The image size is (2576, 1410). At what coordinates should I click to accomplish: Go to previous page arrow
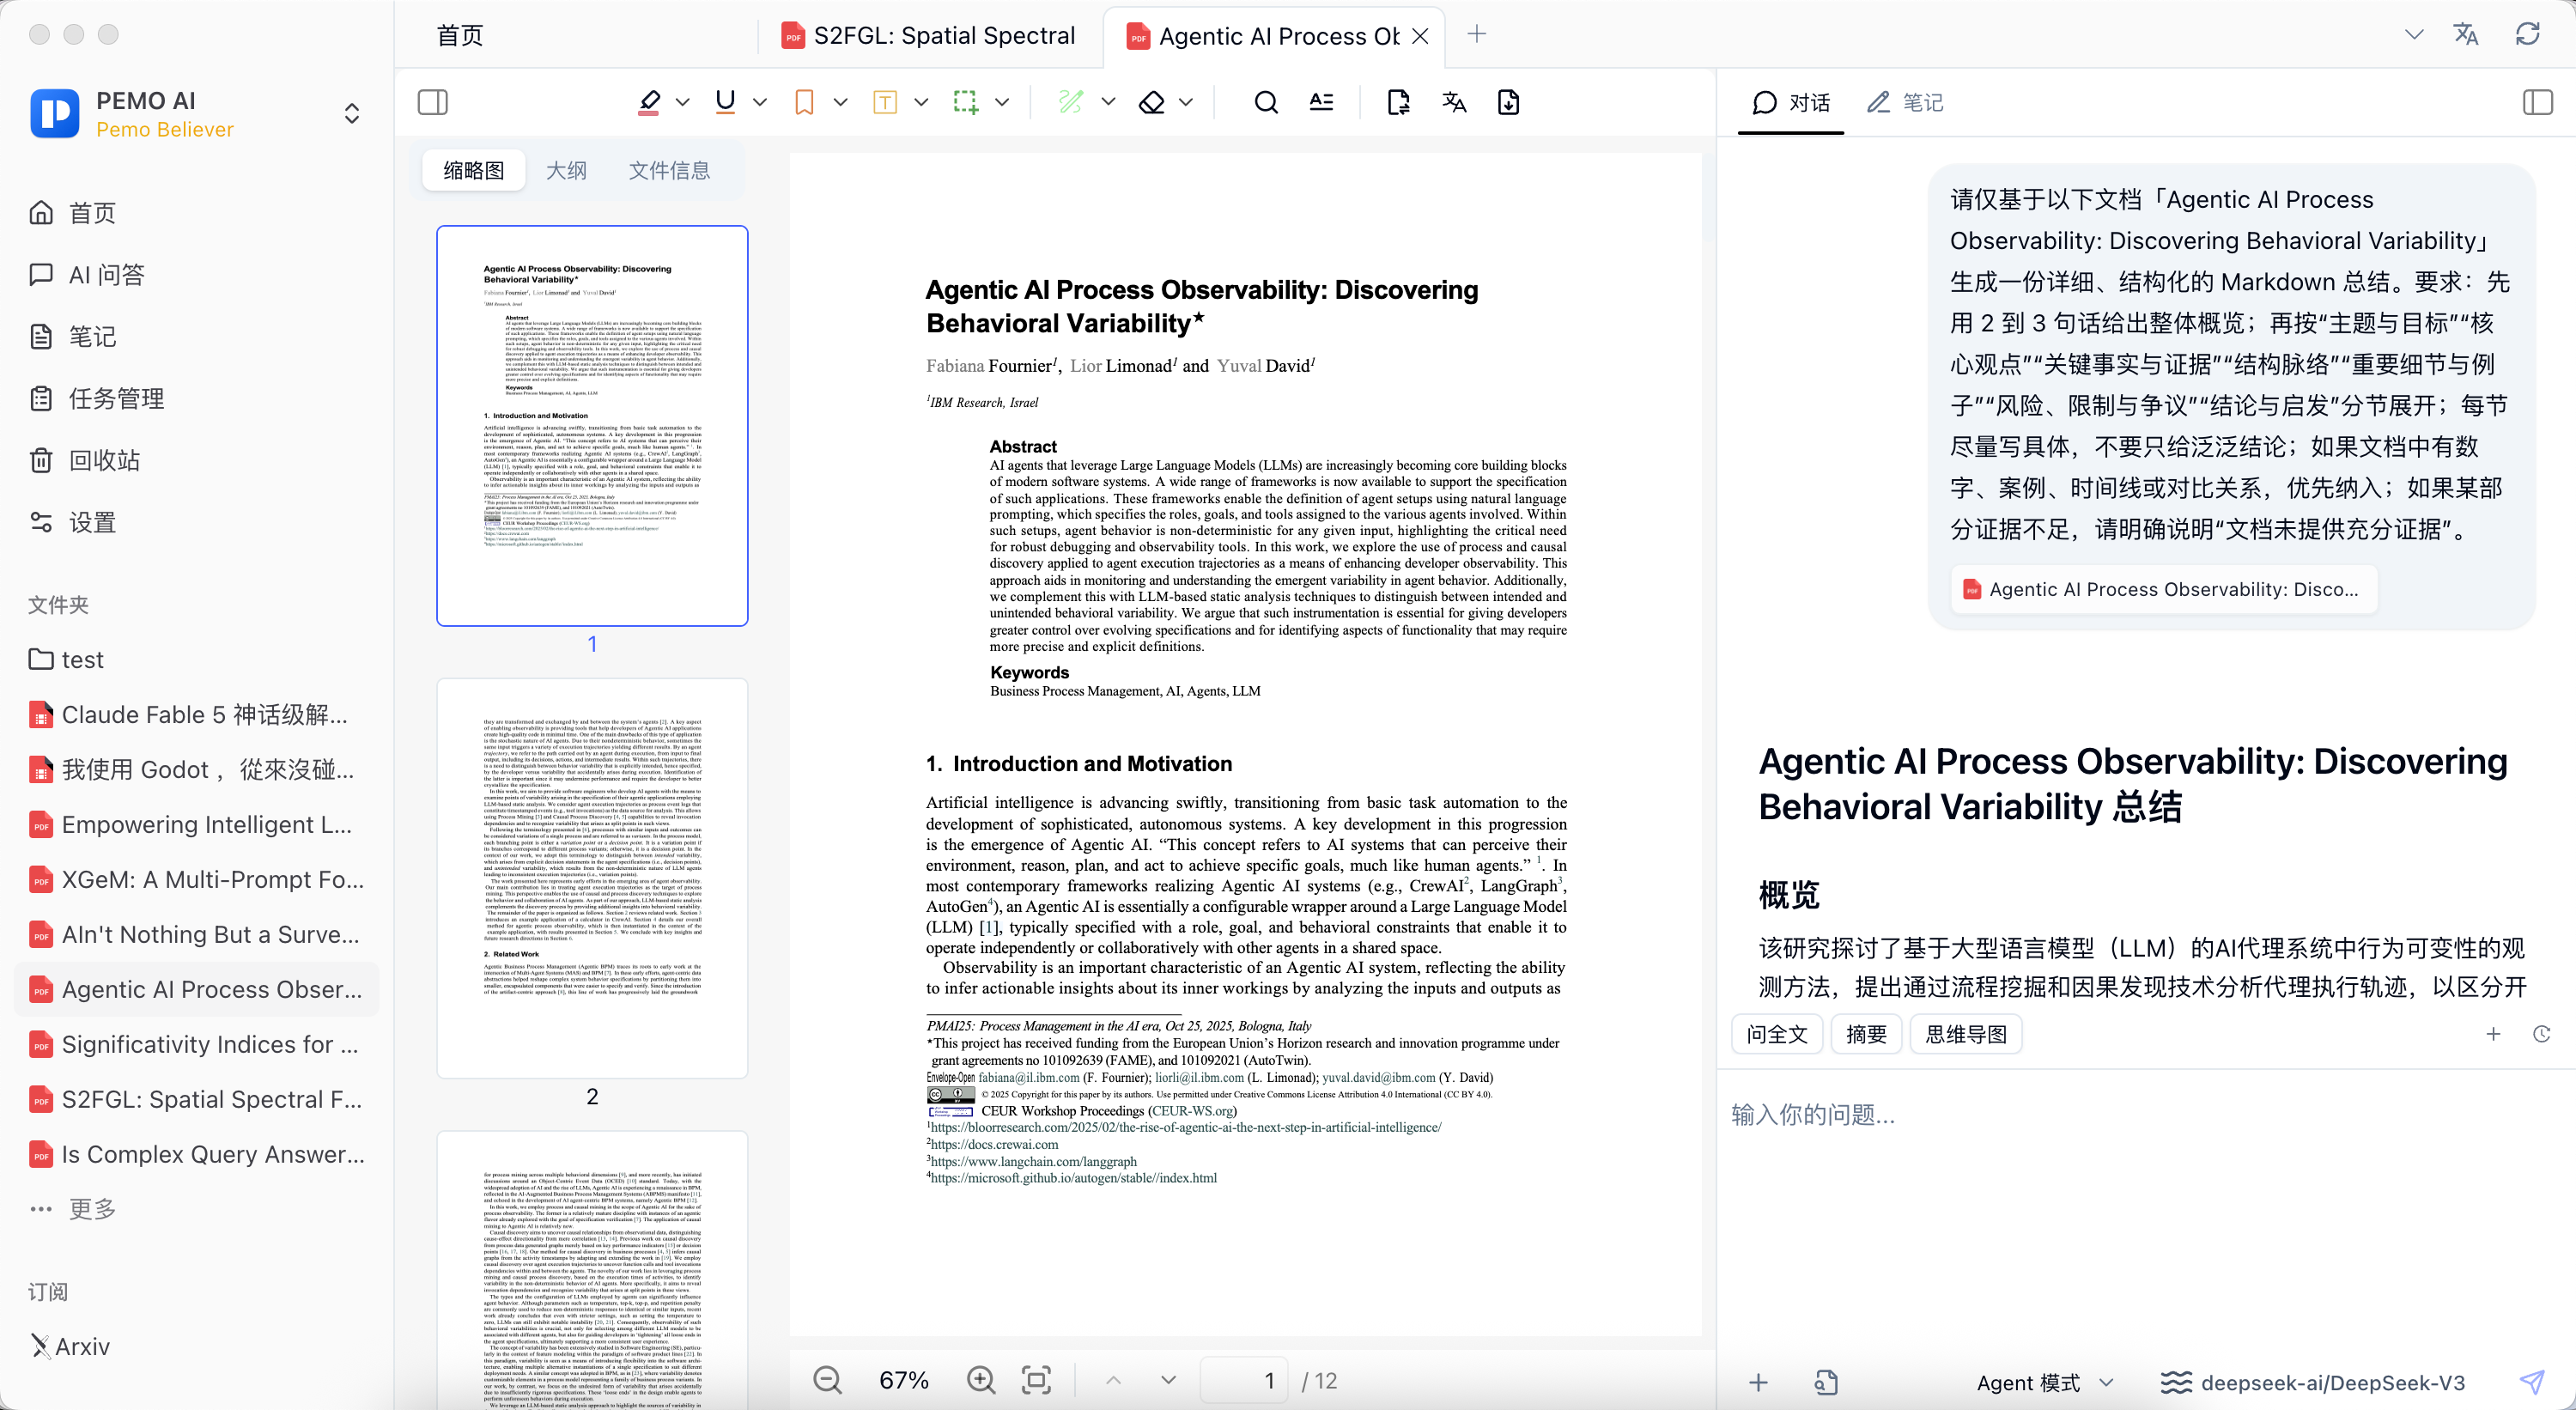tap(1113, 1381)
